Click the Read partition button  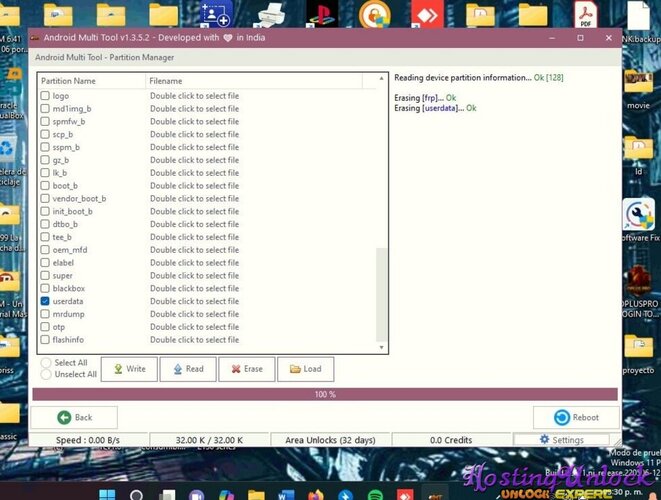187,369
